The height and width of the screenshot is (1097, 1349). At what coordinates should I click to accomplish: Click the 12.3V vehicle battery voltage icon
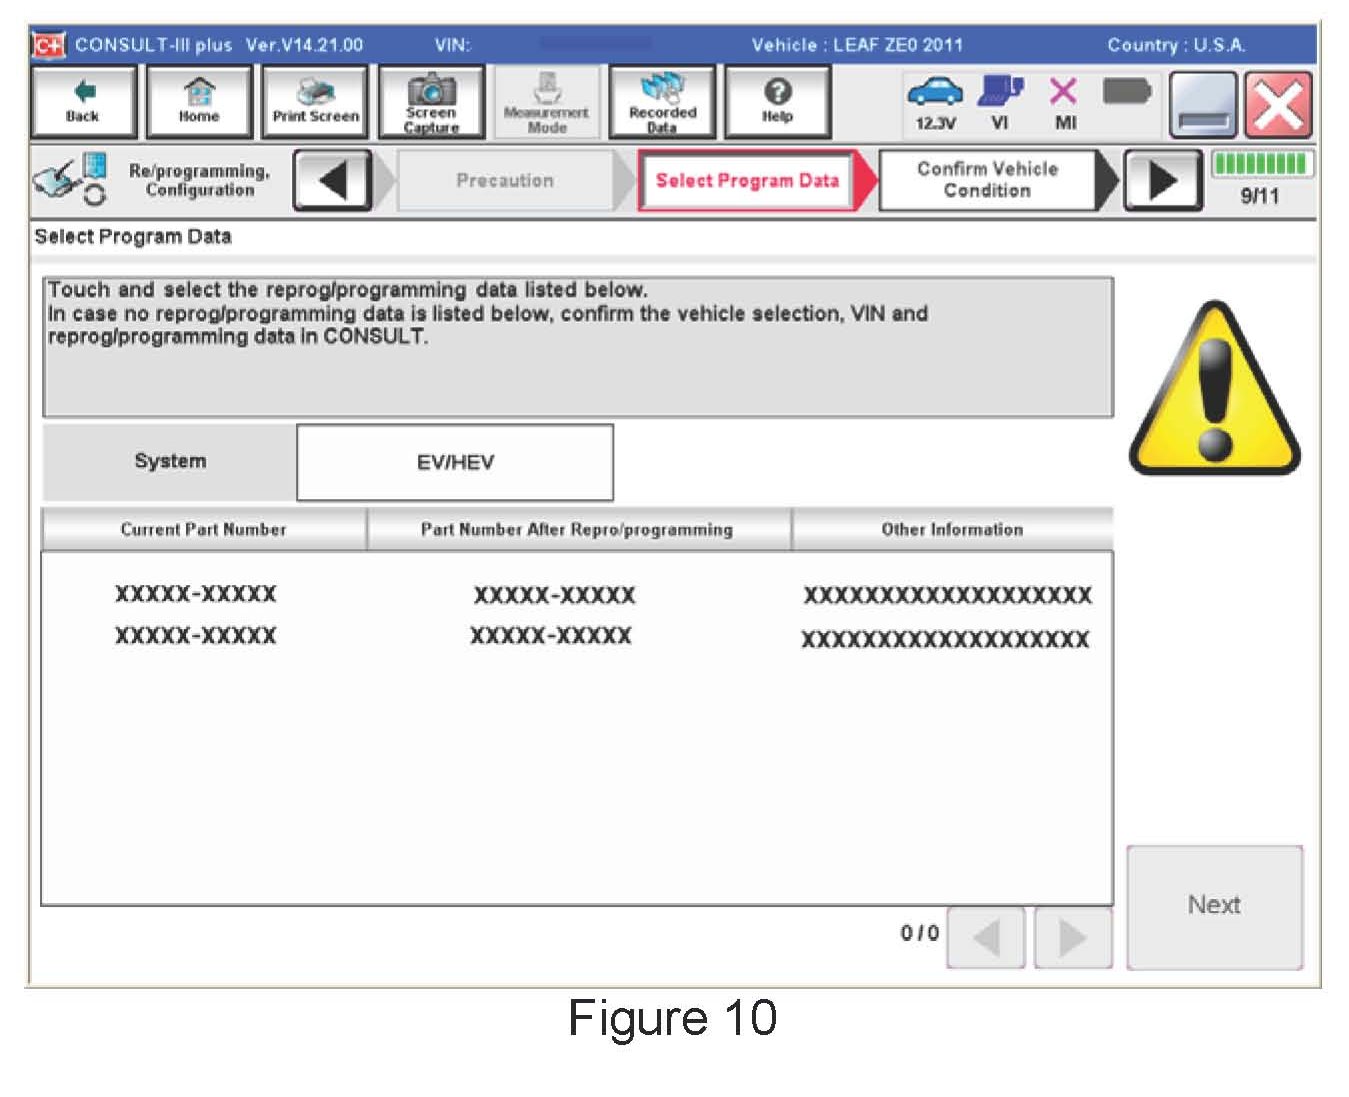[935, 102]
